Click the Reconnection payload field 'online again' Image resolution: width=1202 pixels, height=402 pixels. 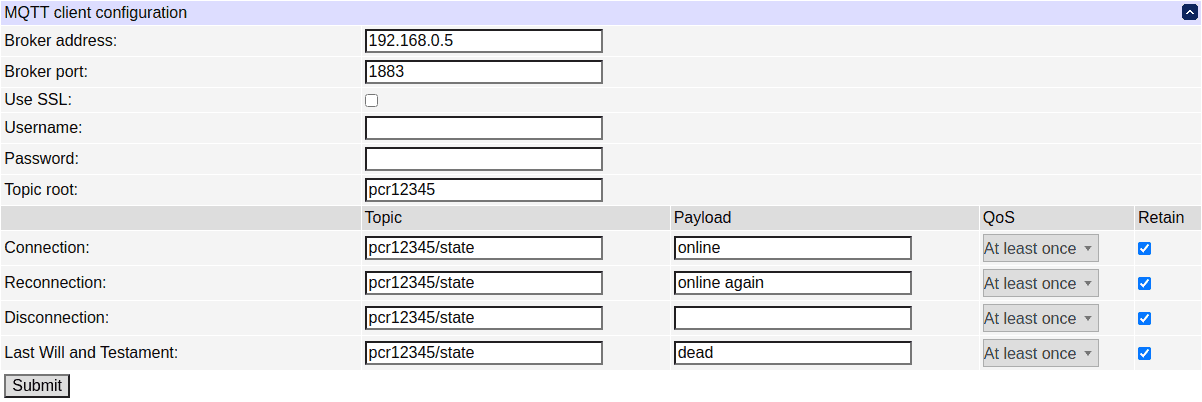[x=792, y=283]
